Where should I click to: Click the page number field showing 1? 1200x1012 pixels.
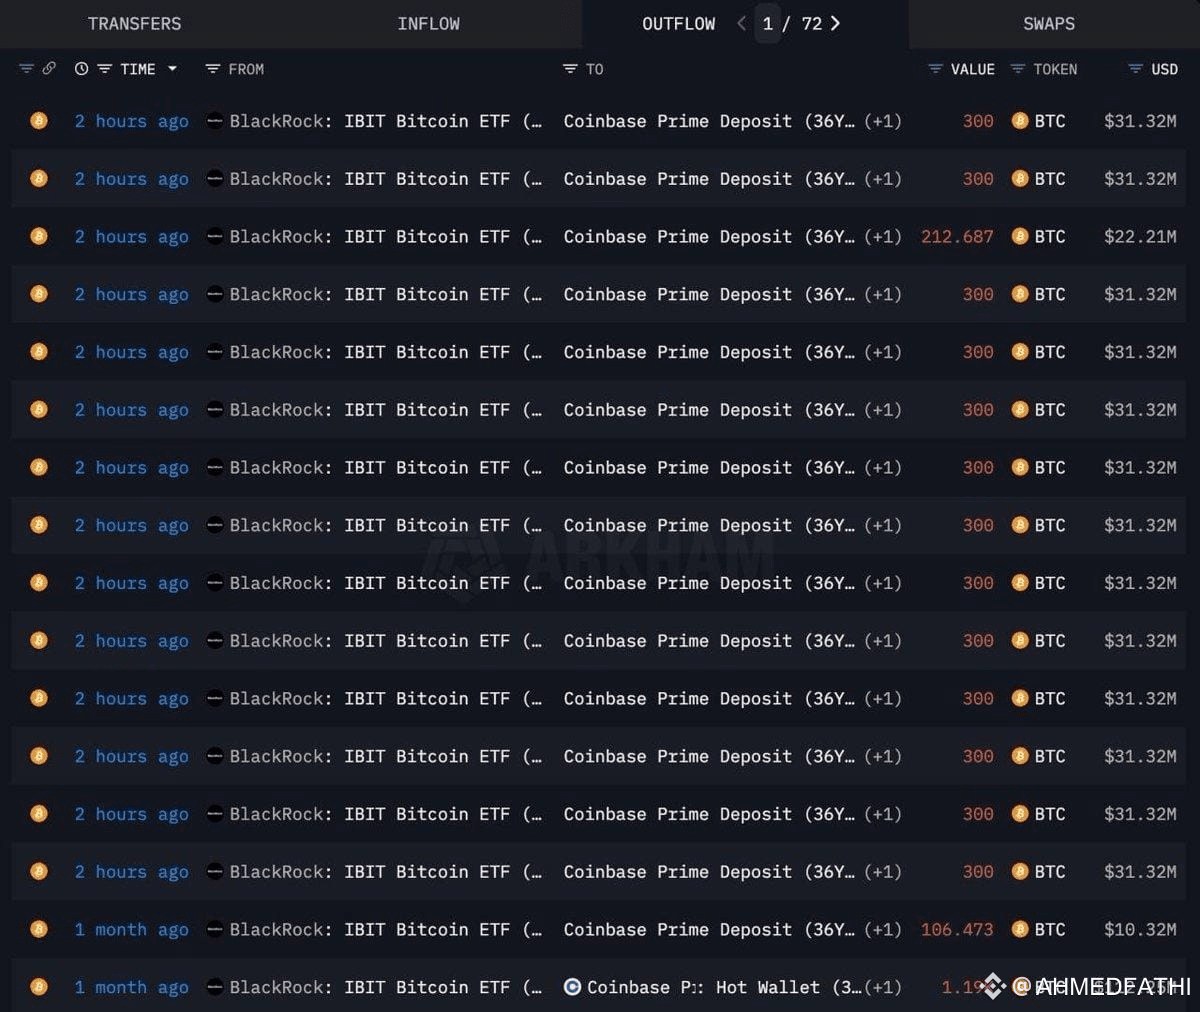(768, 23)
